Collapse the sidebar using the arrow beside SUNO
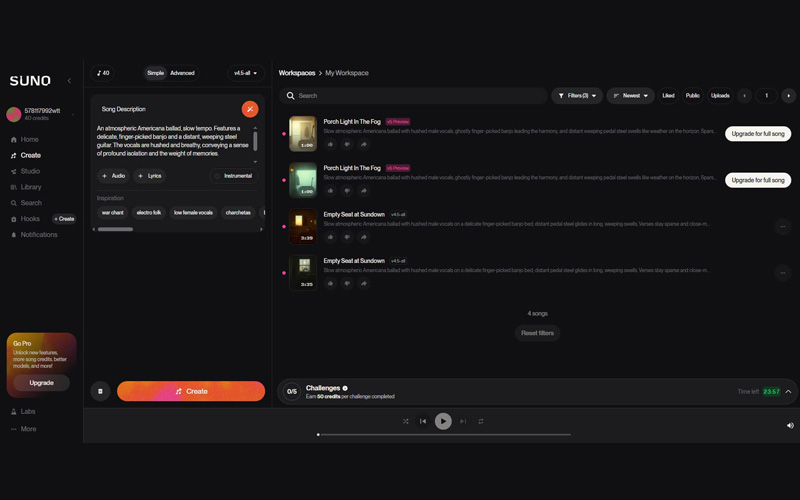Screen dimensions: 800x500 click(69, 81)
